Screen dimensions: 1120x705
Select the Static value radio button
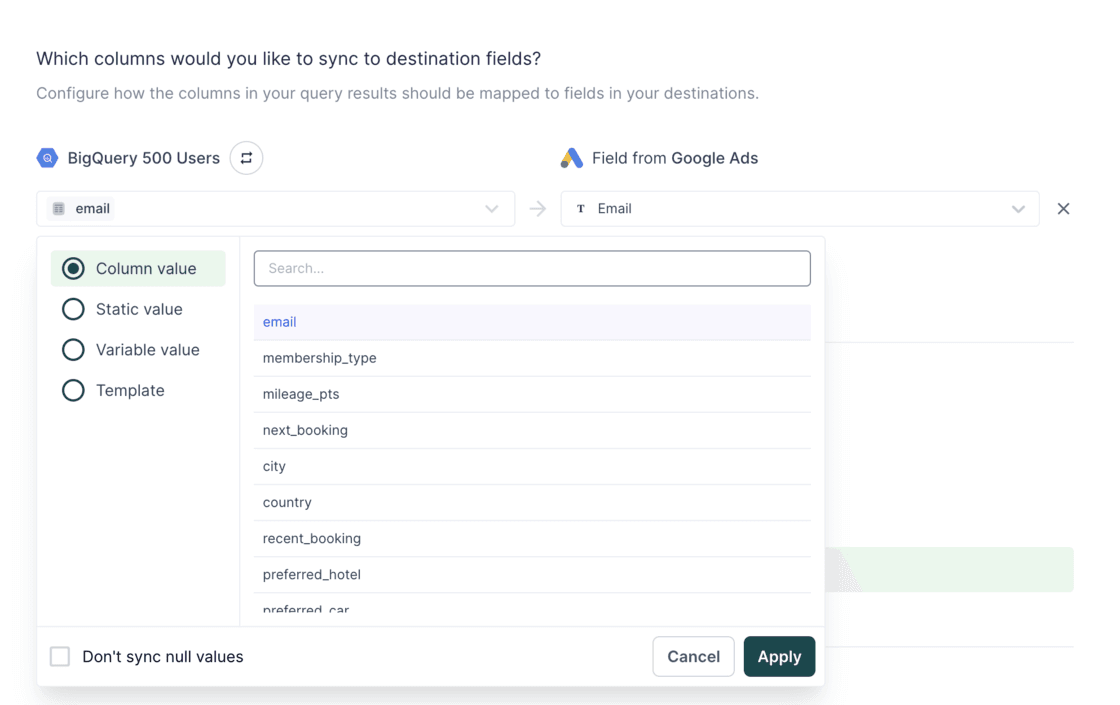coord(73,309)
